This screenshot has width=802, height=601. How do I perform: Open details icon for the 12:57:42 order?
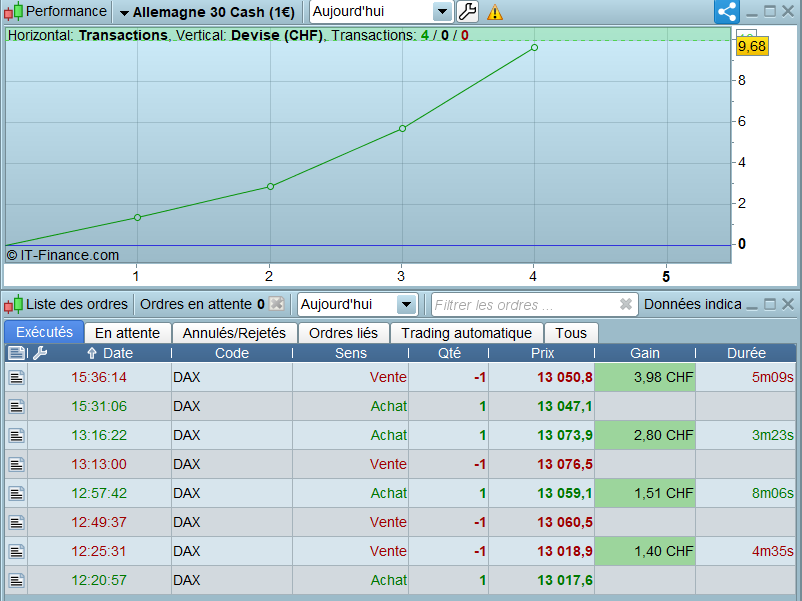click(x=16, y=494)
